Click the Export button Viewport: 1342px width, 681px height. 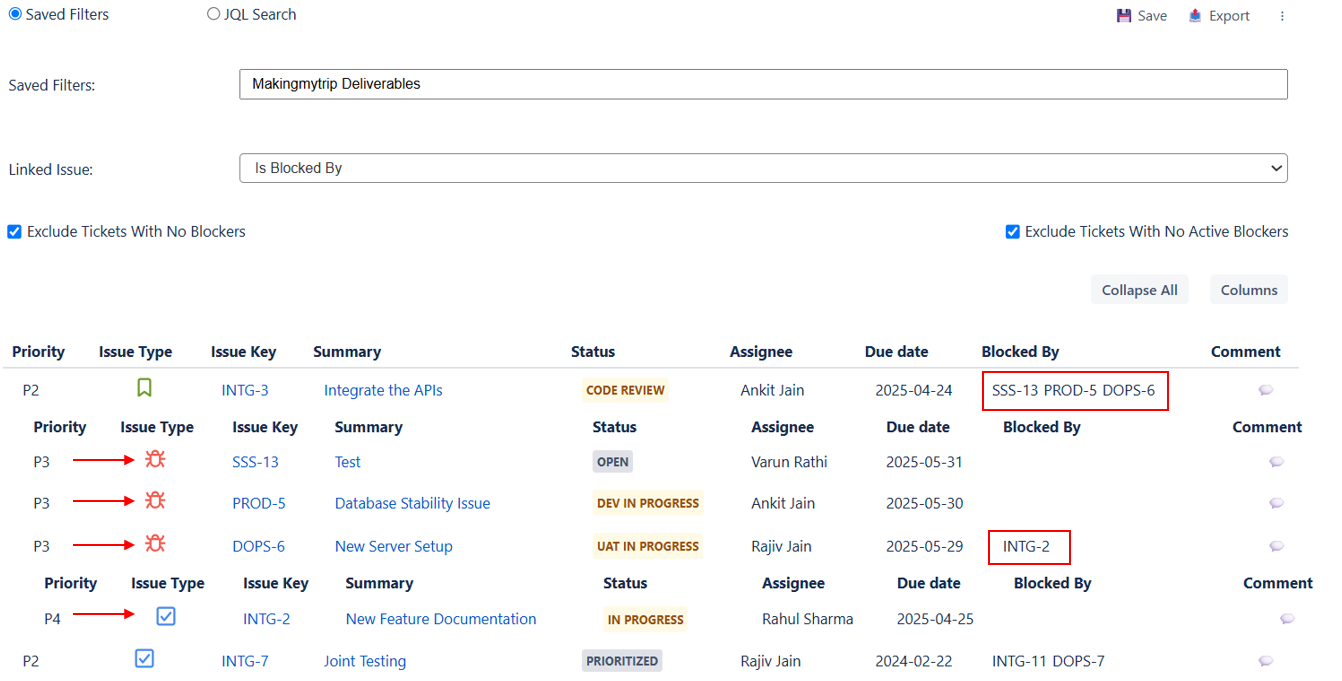coord(1219,16)
